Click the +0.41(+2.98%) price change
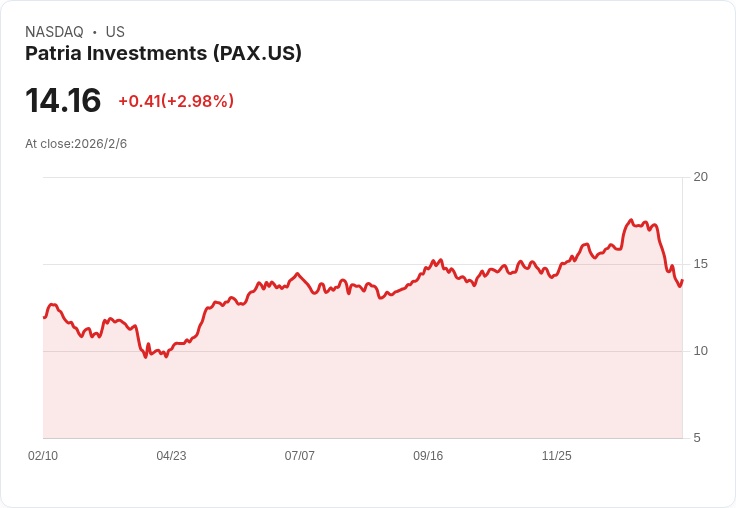Viewport: 736px width, 508px height. [x=176, y=101]
